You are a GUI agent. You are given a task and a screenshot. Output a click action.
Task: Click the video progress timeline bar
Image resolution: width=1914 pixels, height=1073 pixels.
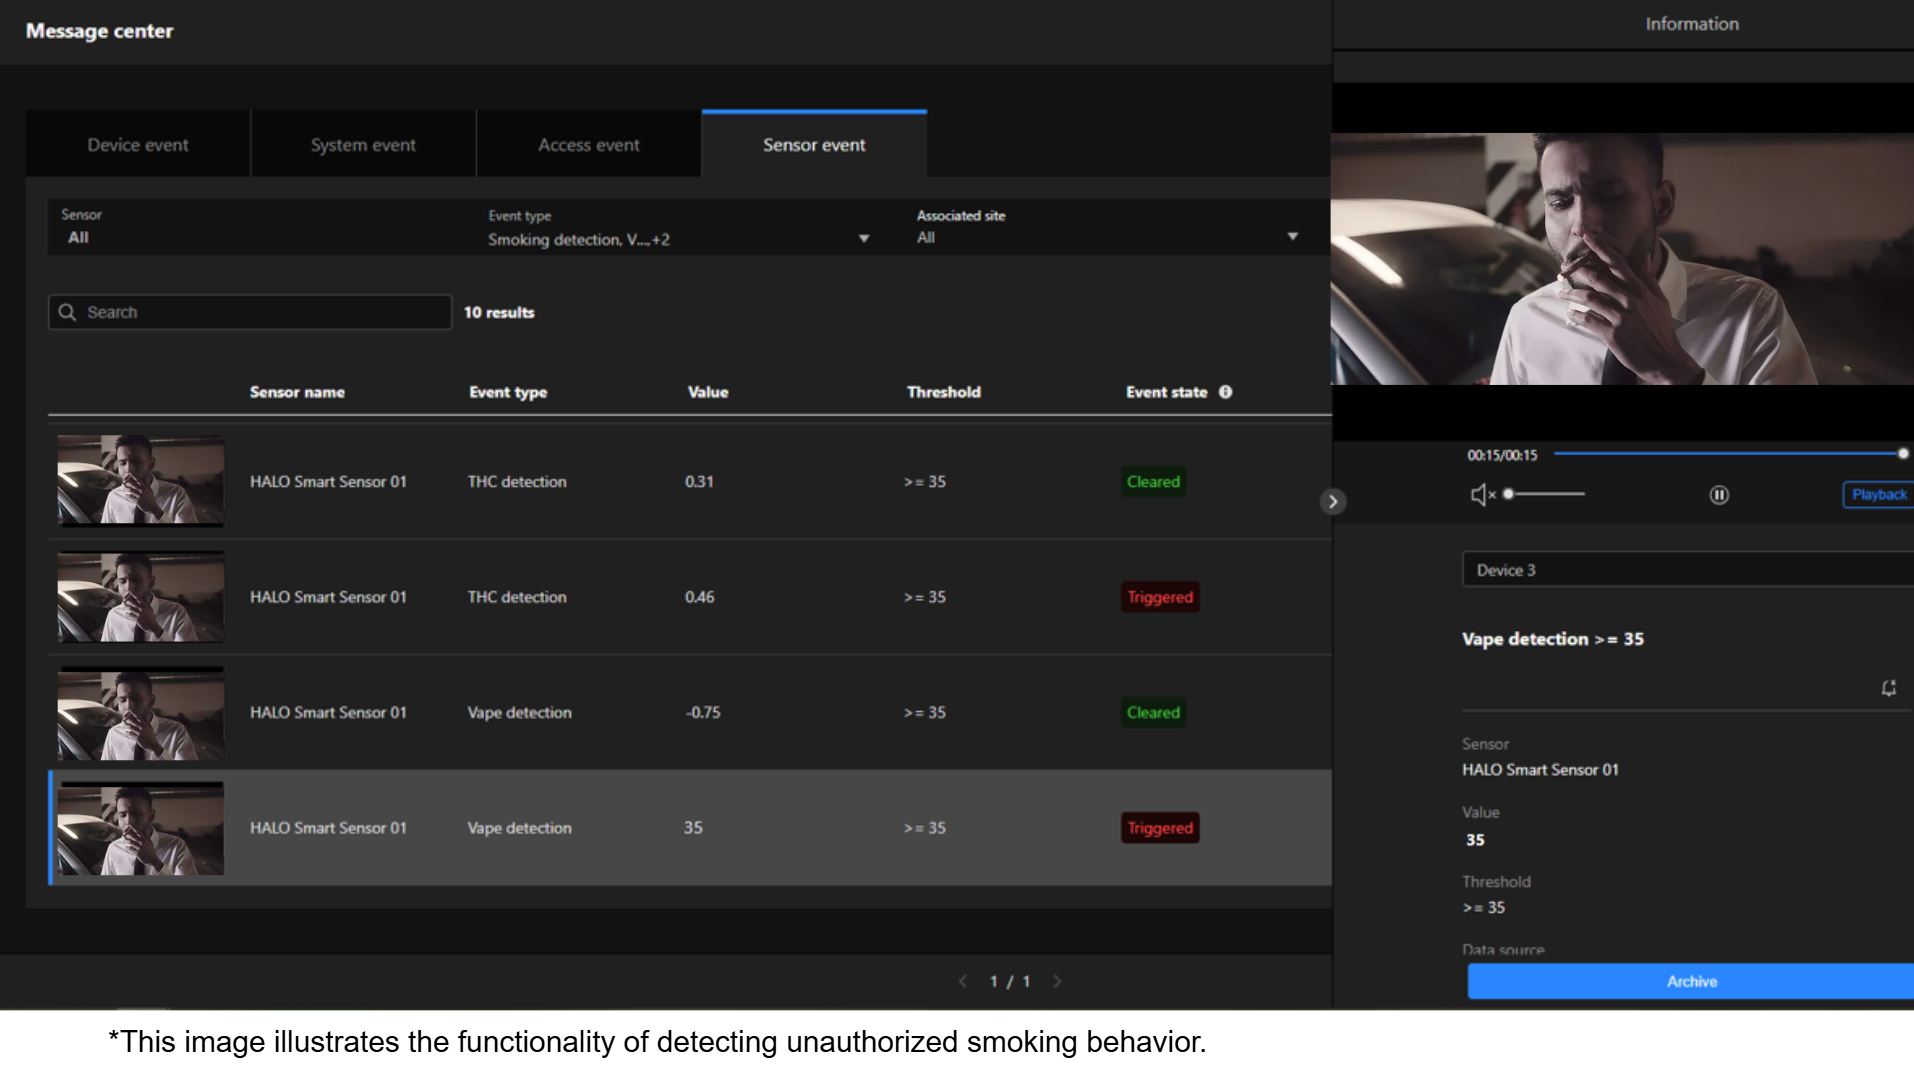pyautogui.click(x=1728, y=454)
